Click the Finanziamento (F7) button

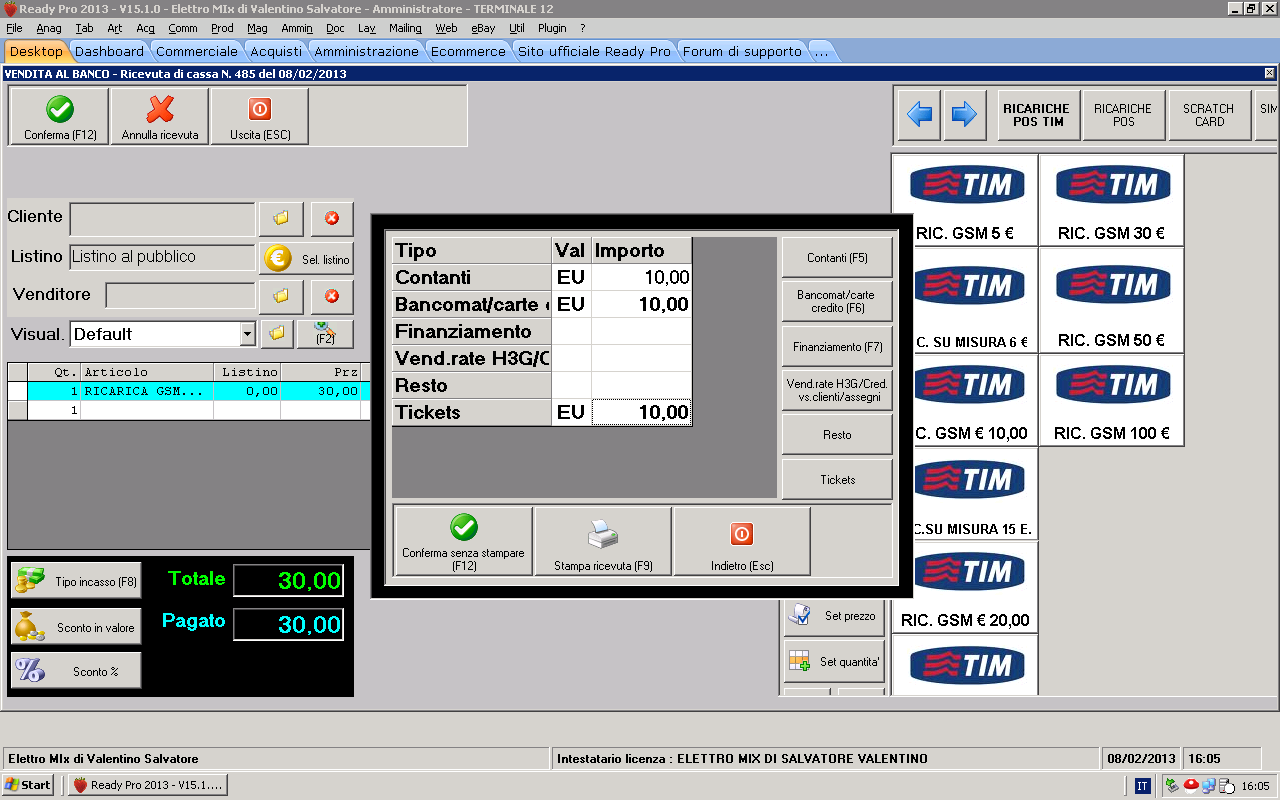click(837, 347)
